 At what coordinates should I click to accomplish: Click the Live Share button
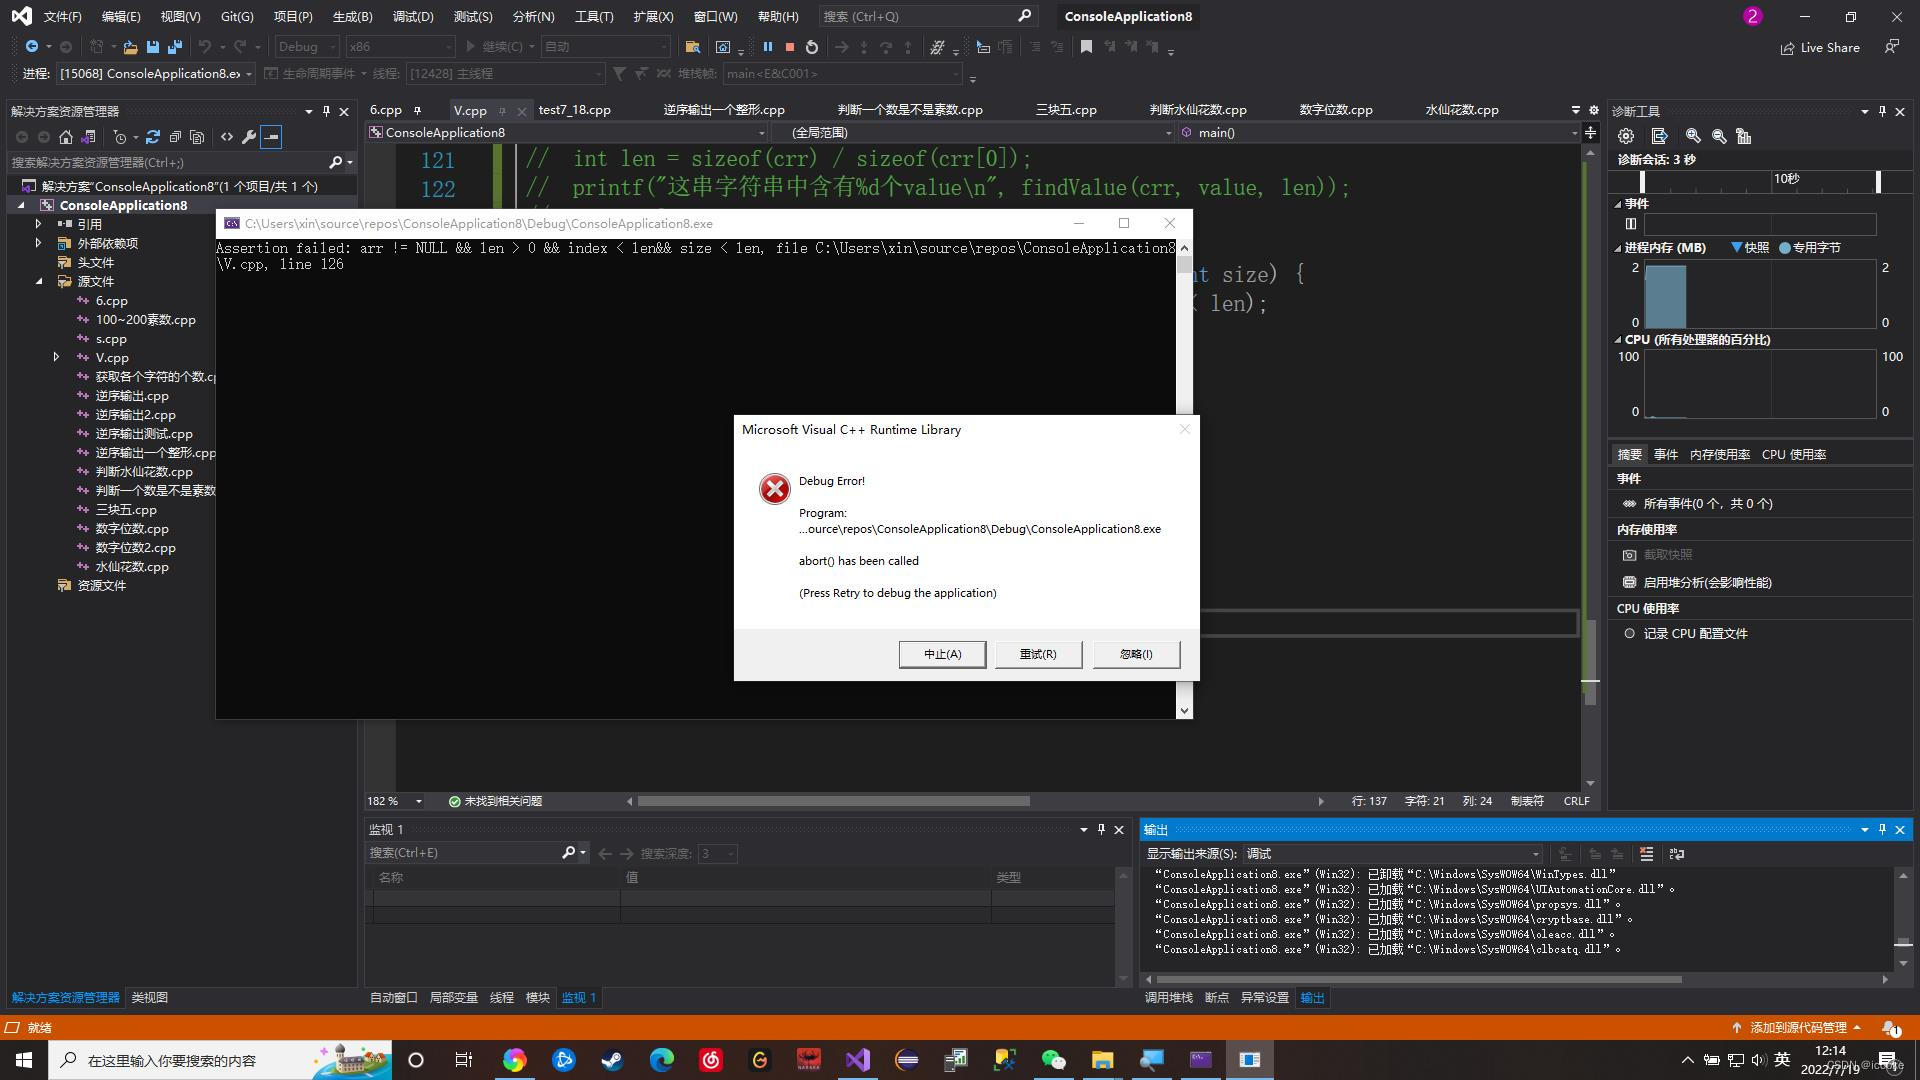tap(1820, 47)
